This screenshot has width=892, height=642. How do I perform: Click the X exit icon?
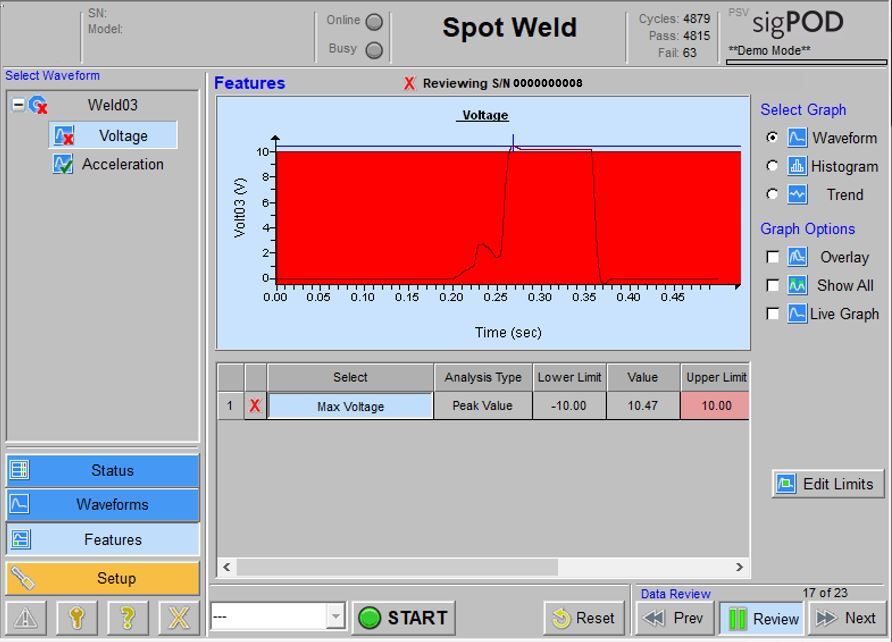click(x=176, y=617)
